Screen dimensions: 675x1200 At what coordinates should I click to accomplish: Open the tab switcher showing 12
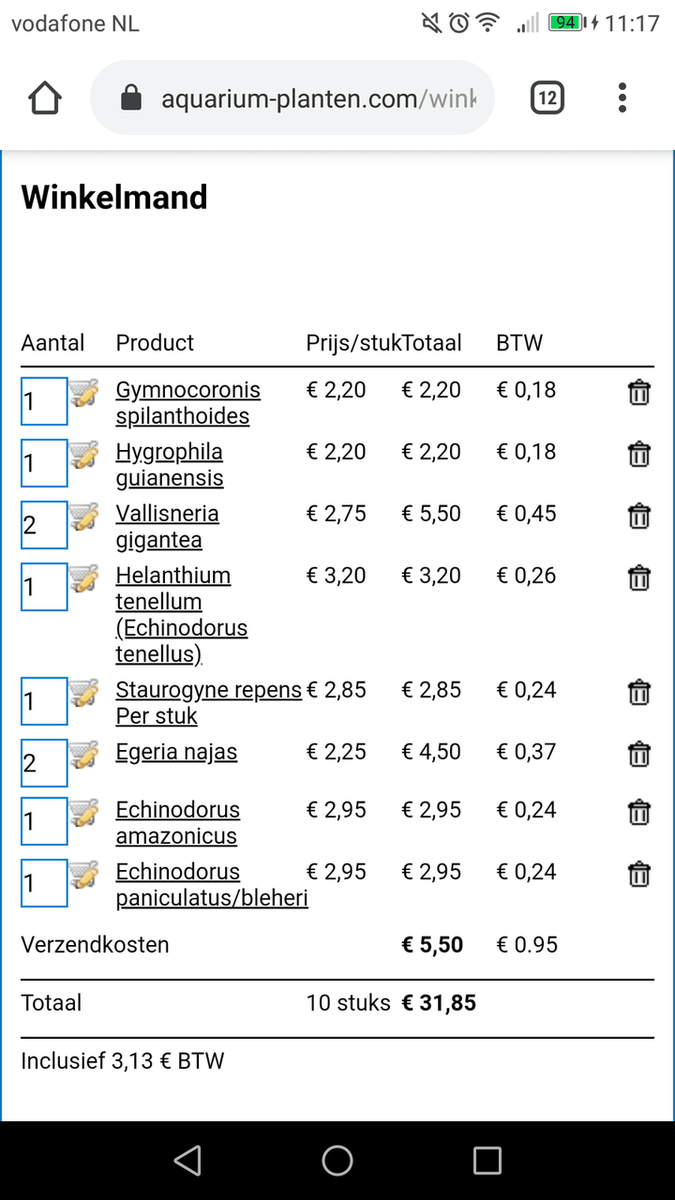click(x=547, y=98)
